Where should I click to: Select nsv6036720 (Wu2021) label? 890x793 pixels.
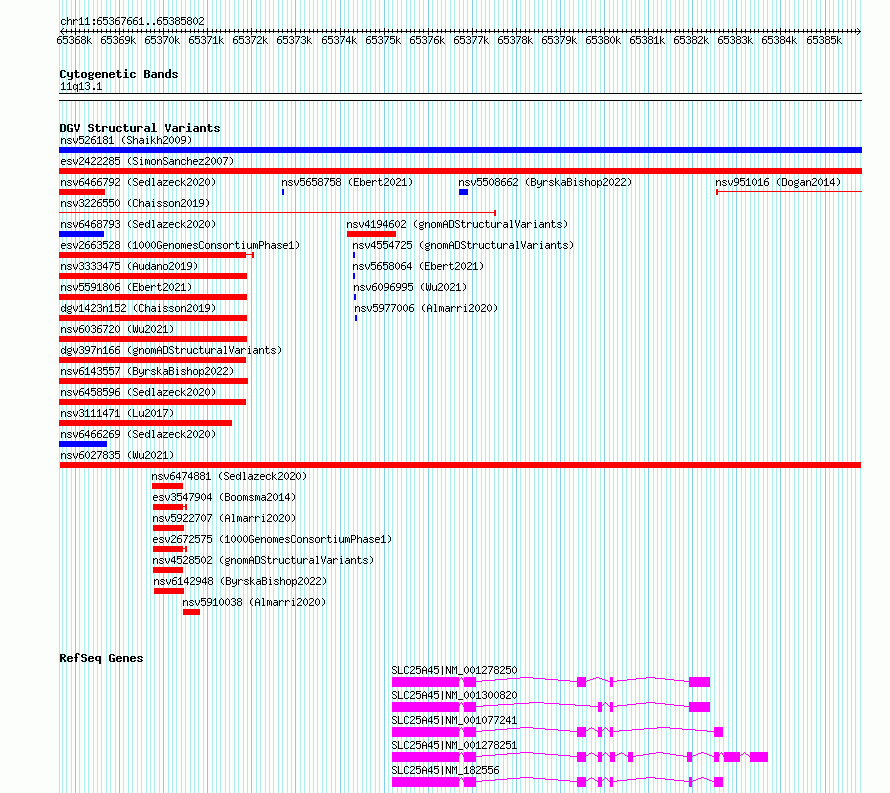117,329
